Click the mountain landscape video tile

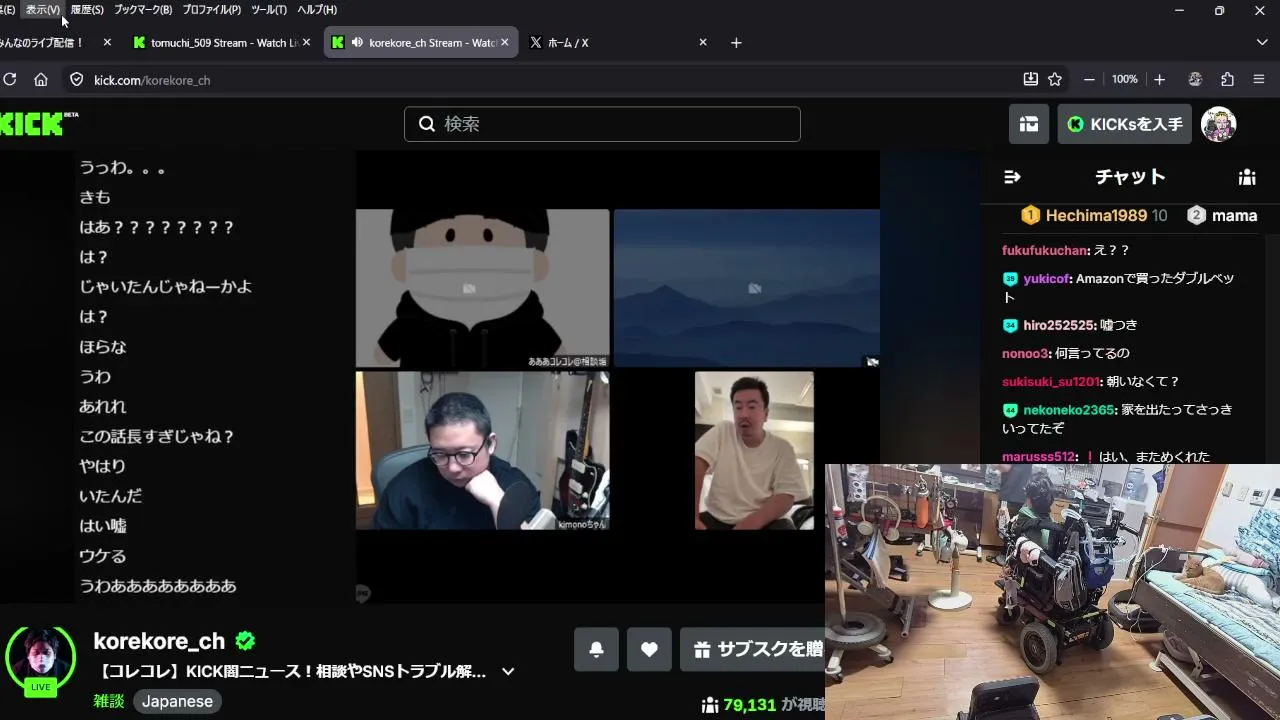coord(747,288)
